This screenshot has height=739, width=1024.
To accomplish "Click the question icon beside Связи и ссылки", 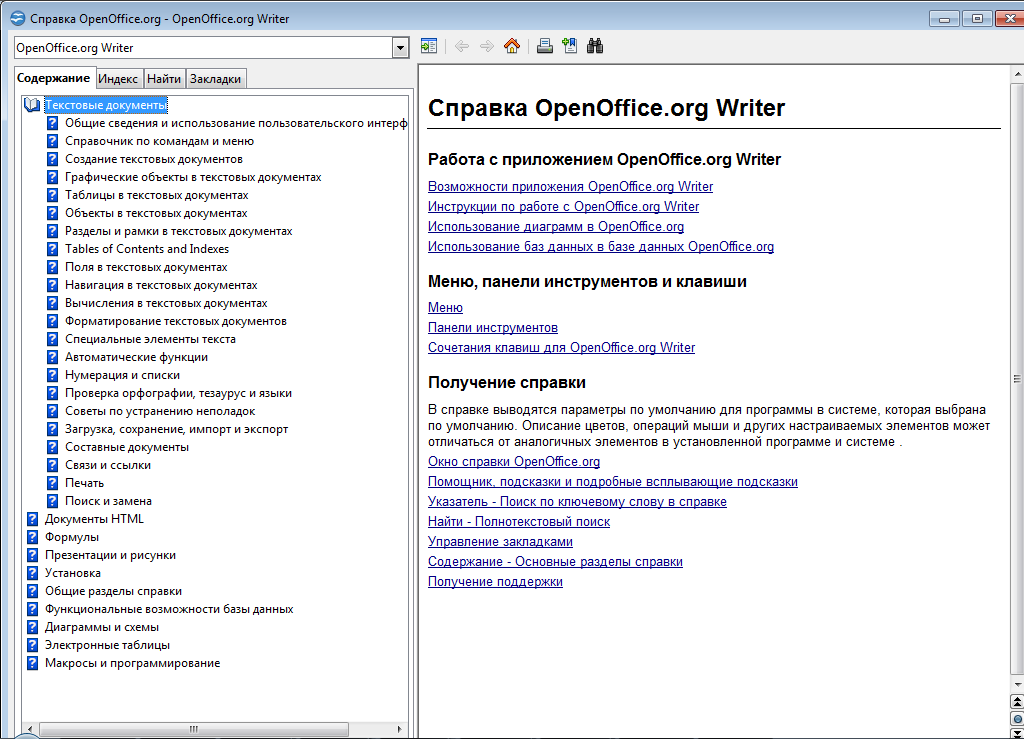I will (53, 465).
